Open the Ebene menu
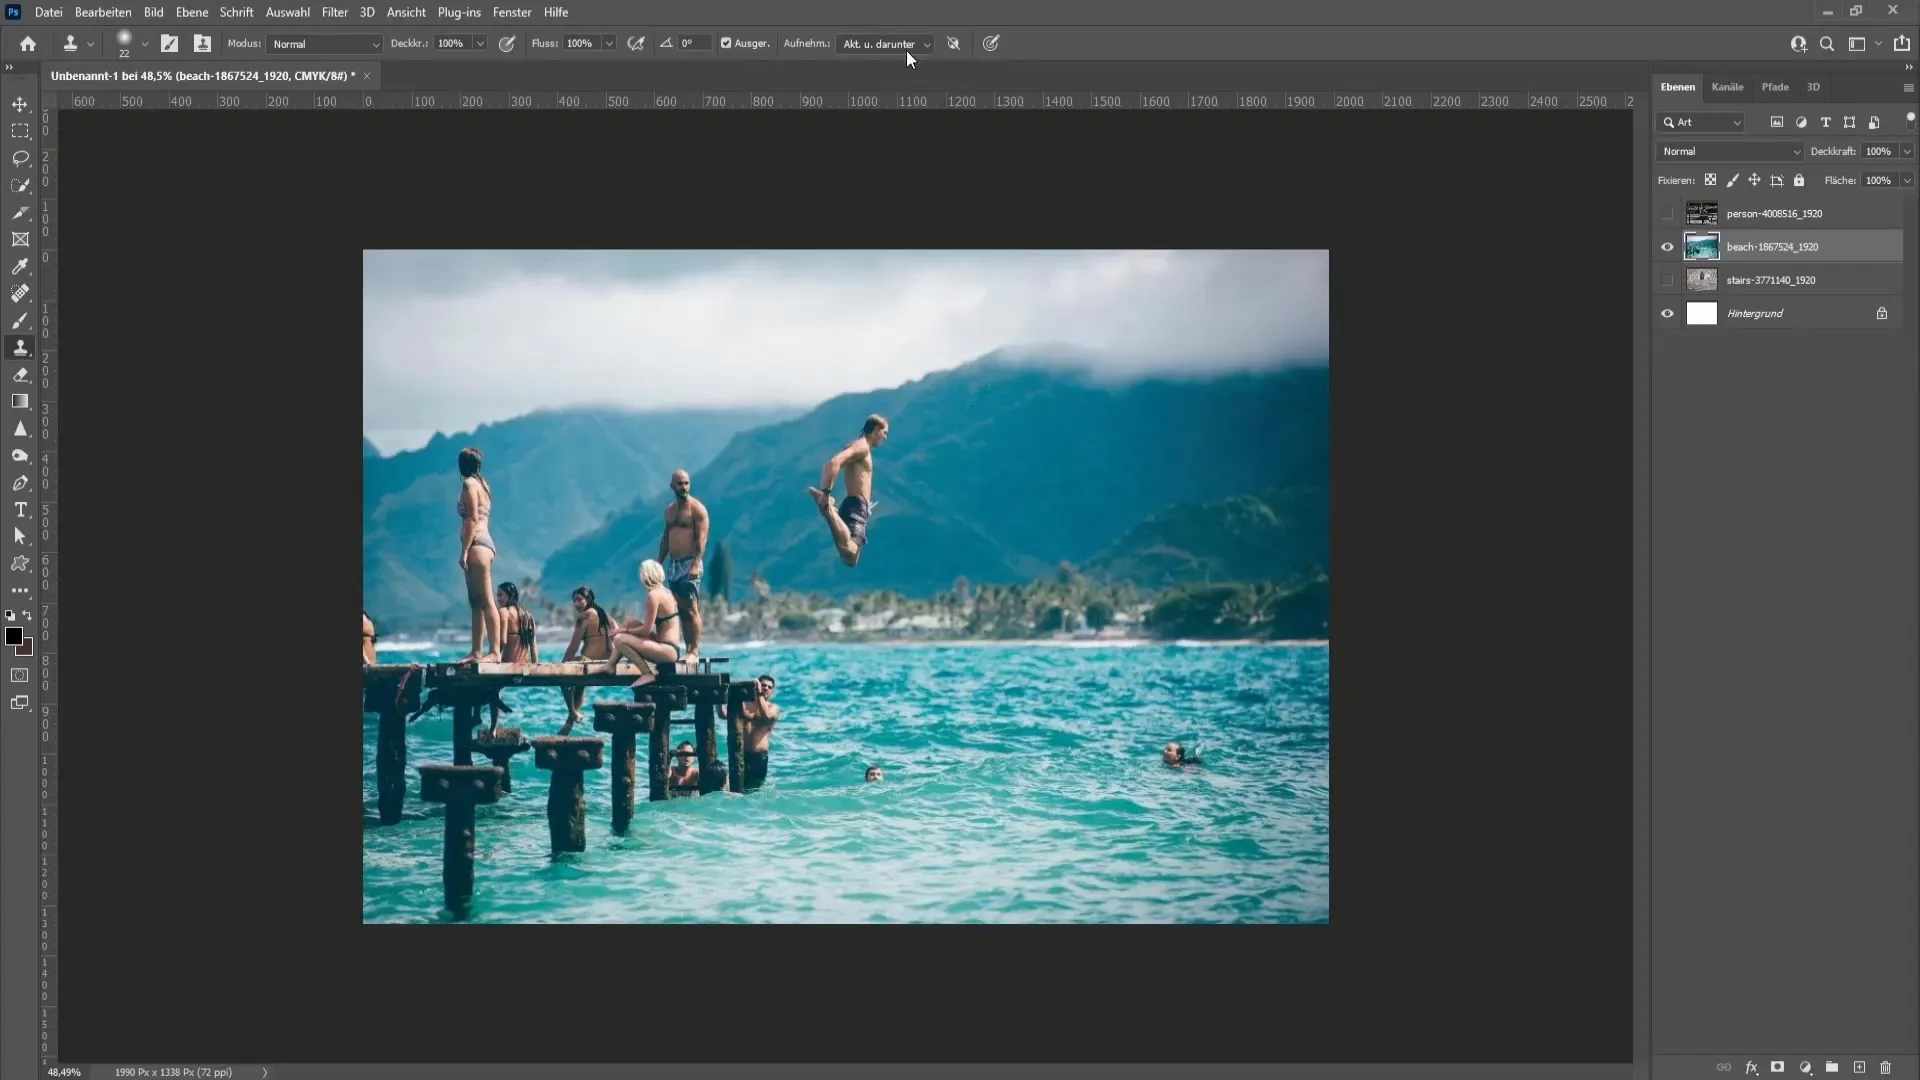The height and width of the screenshot is (1080, 1920). pyautogui.click(x=189, y=12)
